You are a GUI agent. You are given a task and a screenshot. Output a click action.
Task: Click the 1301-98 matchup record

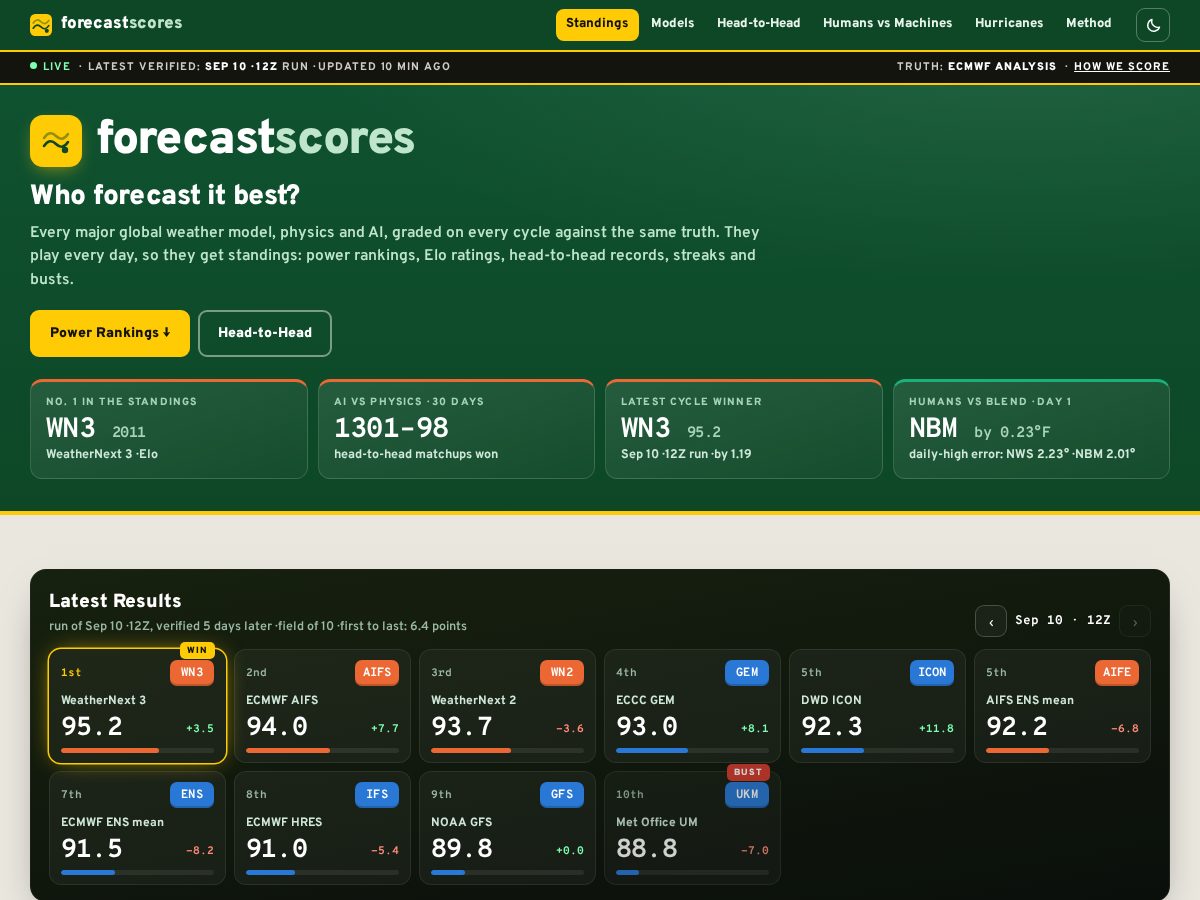pyautogui.click(x=391, y=428)
